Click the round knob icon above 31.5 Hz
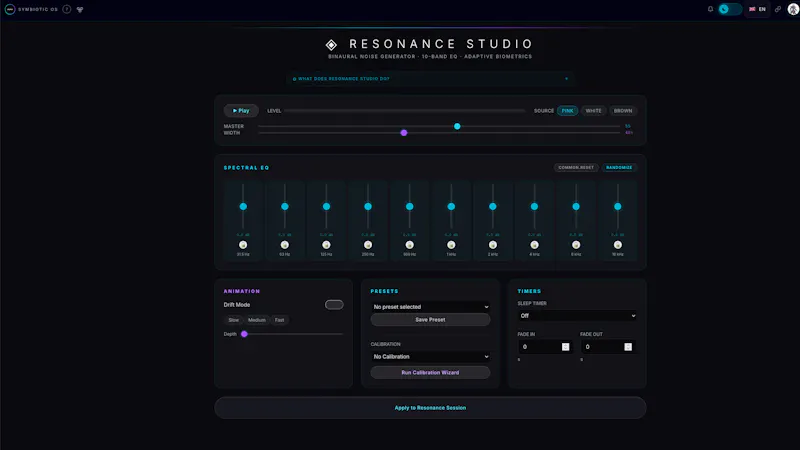Image resolution: width=800 pixels, height=450 pixels. [x=243, y=245]
